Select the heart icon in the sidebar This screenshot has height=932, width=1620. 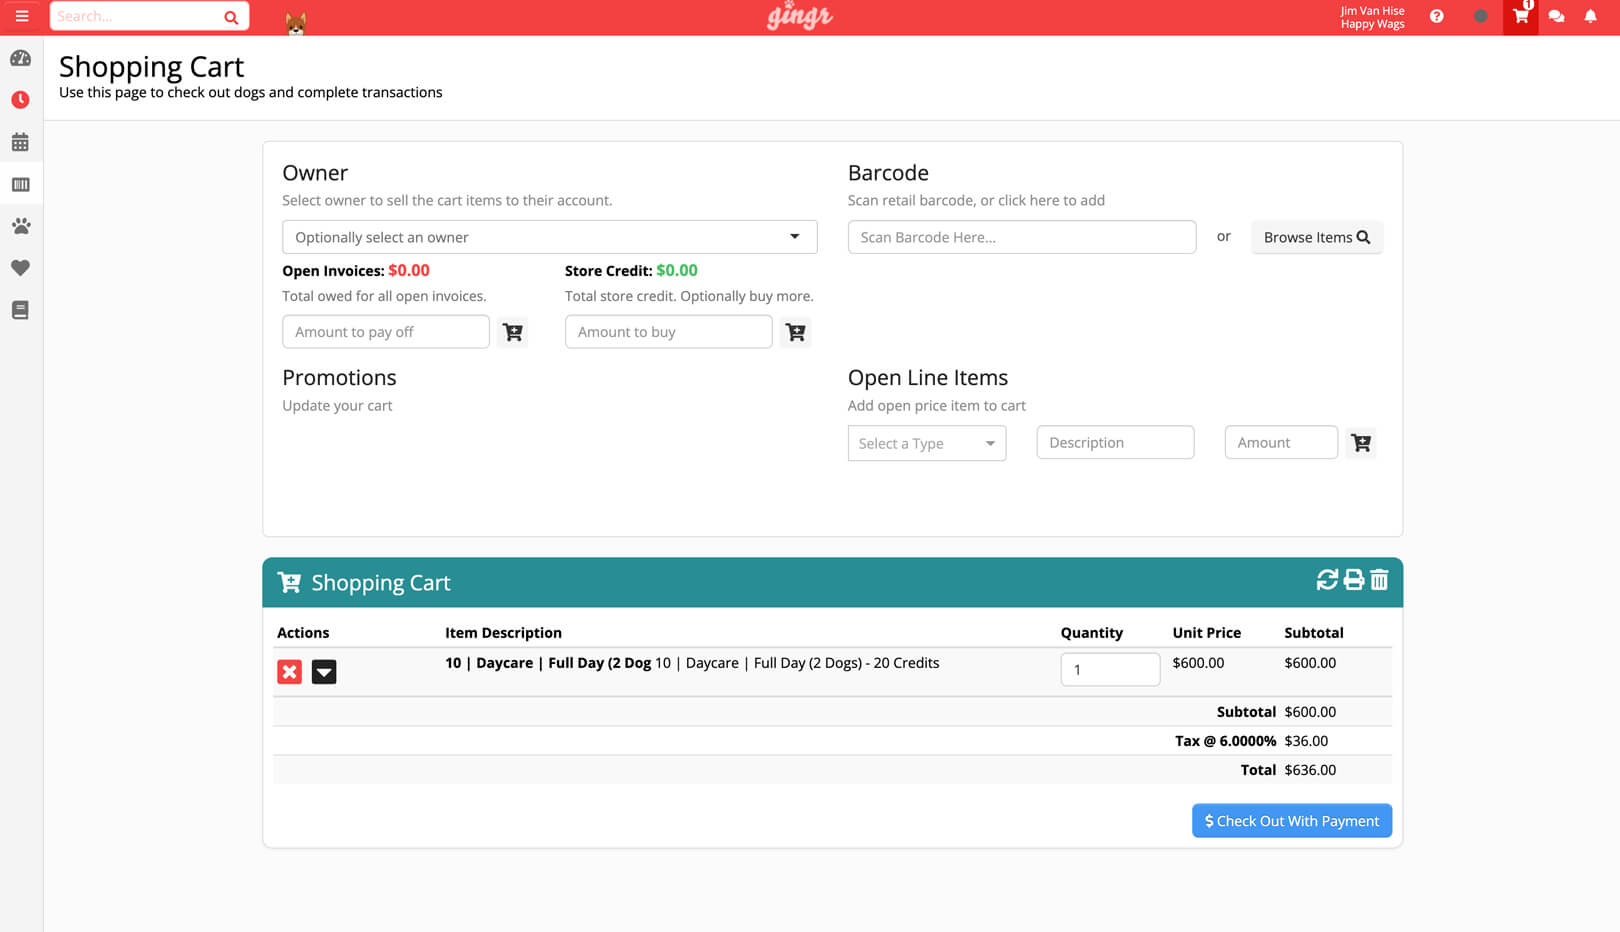[20, 268]
